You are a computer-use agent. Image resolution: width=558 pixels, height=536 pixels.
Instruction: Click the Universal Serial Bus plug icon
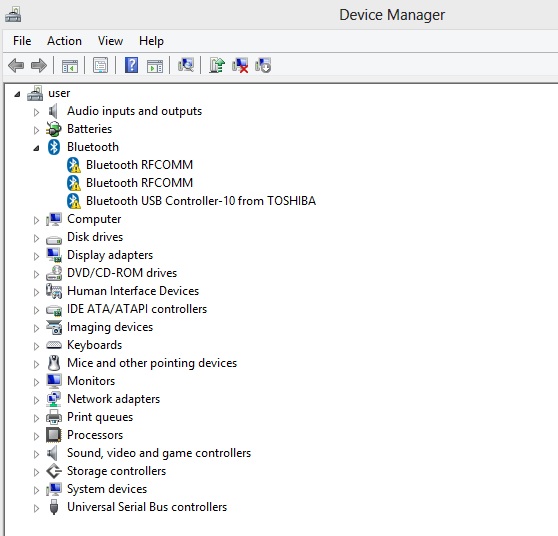[54, 507]
